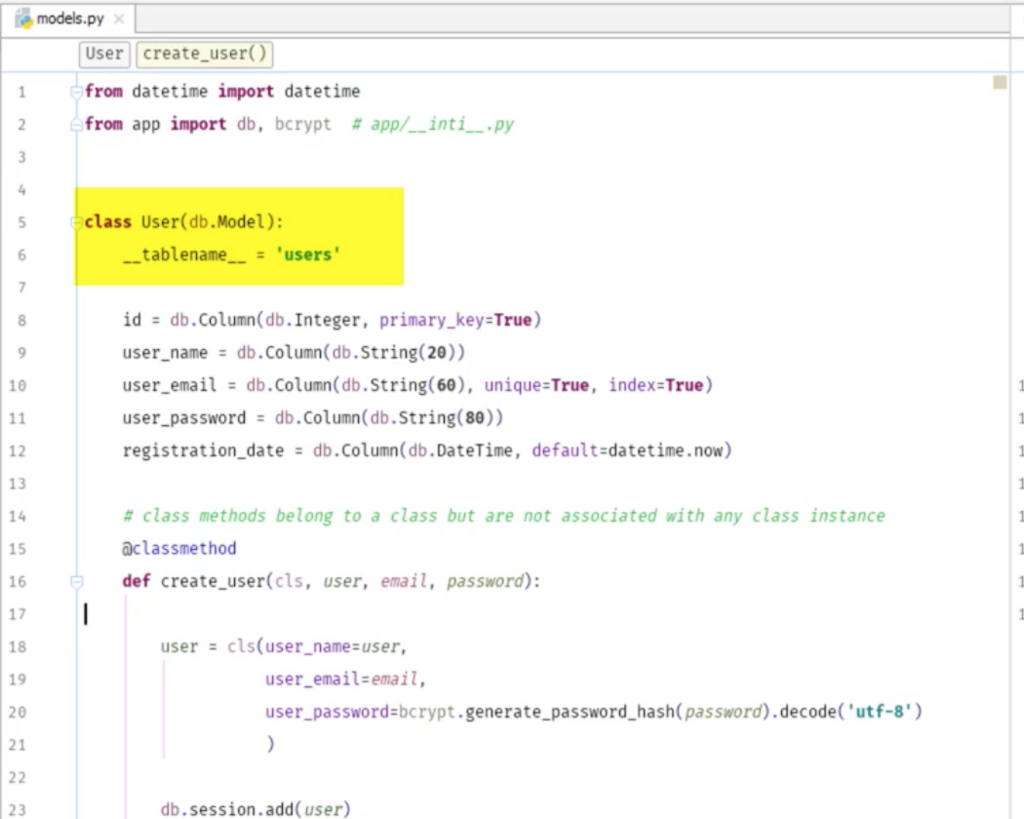Screen dimensions: 1024x819
Task: Click db.DateTime on line 12
Action: (x=460, y=451)
